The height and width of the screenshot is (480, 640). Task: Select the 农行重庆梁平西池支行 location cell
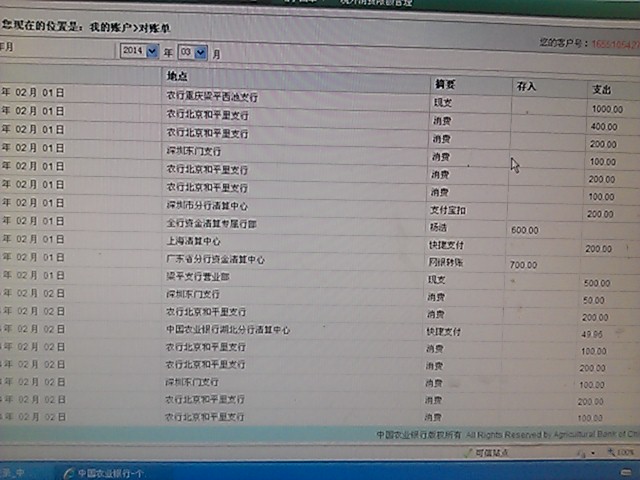click(x=212, y=96)
